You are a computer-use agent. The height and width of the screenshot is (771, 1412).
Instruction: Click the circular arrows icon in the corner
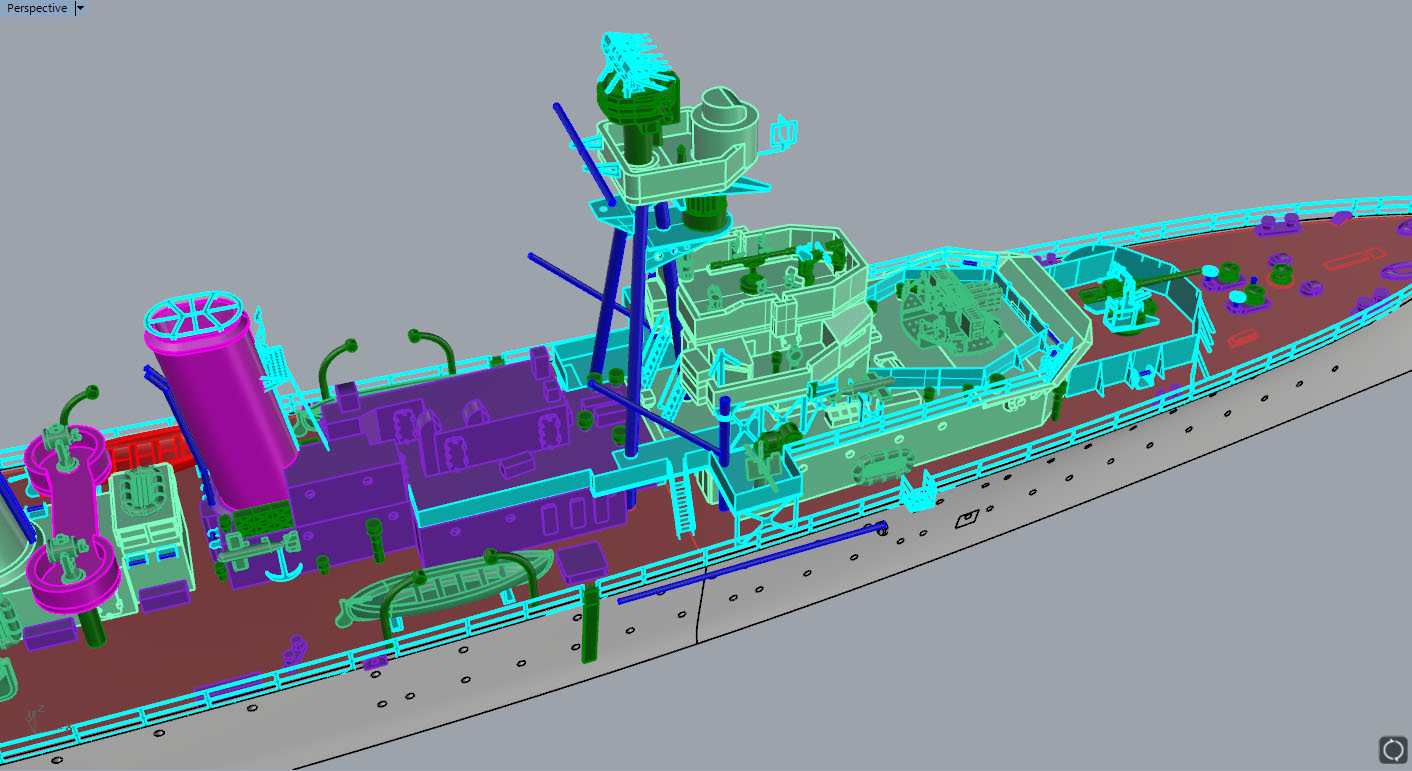[1393, 749]
